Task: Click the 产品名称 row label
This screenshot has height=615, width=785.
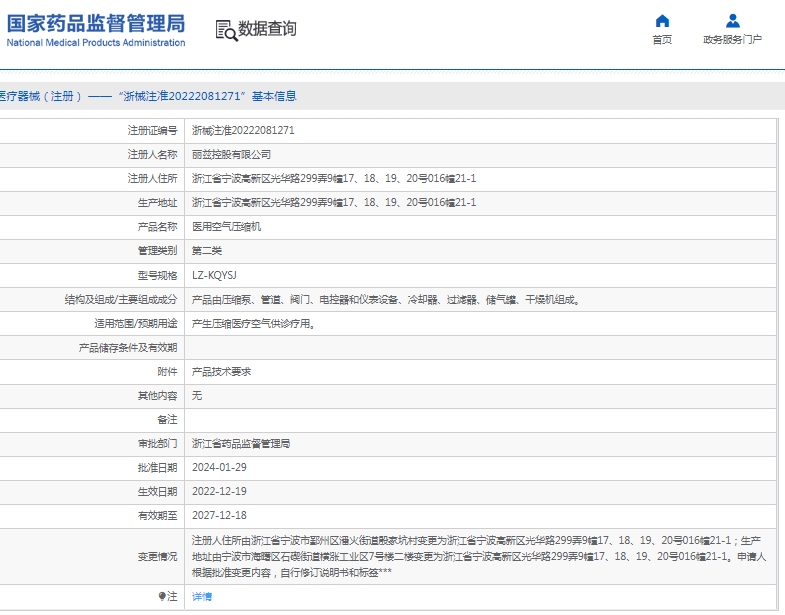Action: (x=157, y=226)
